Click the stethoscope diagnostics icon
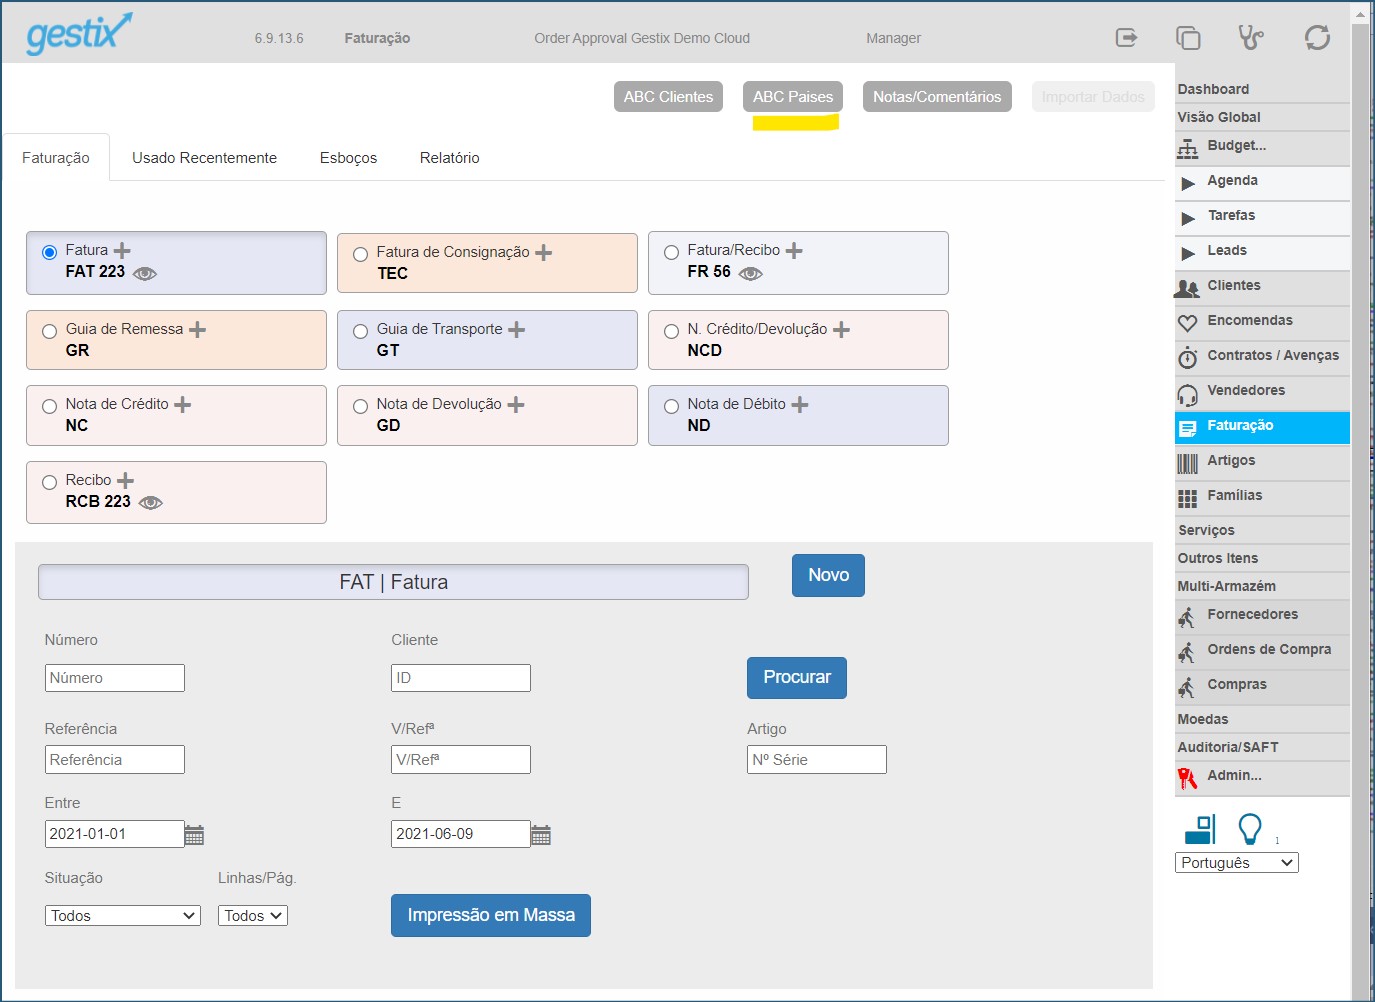This screenshot has width=1375, height=1002. [1250, 37]
